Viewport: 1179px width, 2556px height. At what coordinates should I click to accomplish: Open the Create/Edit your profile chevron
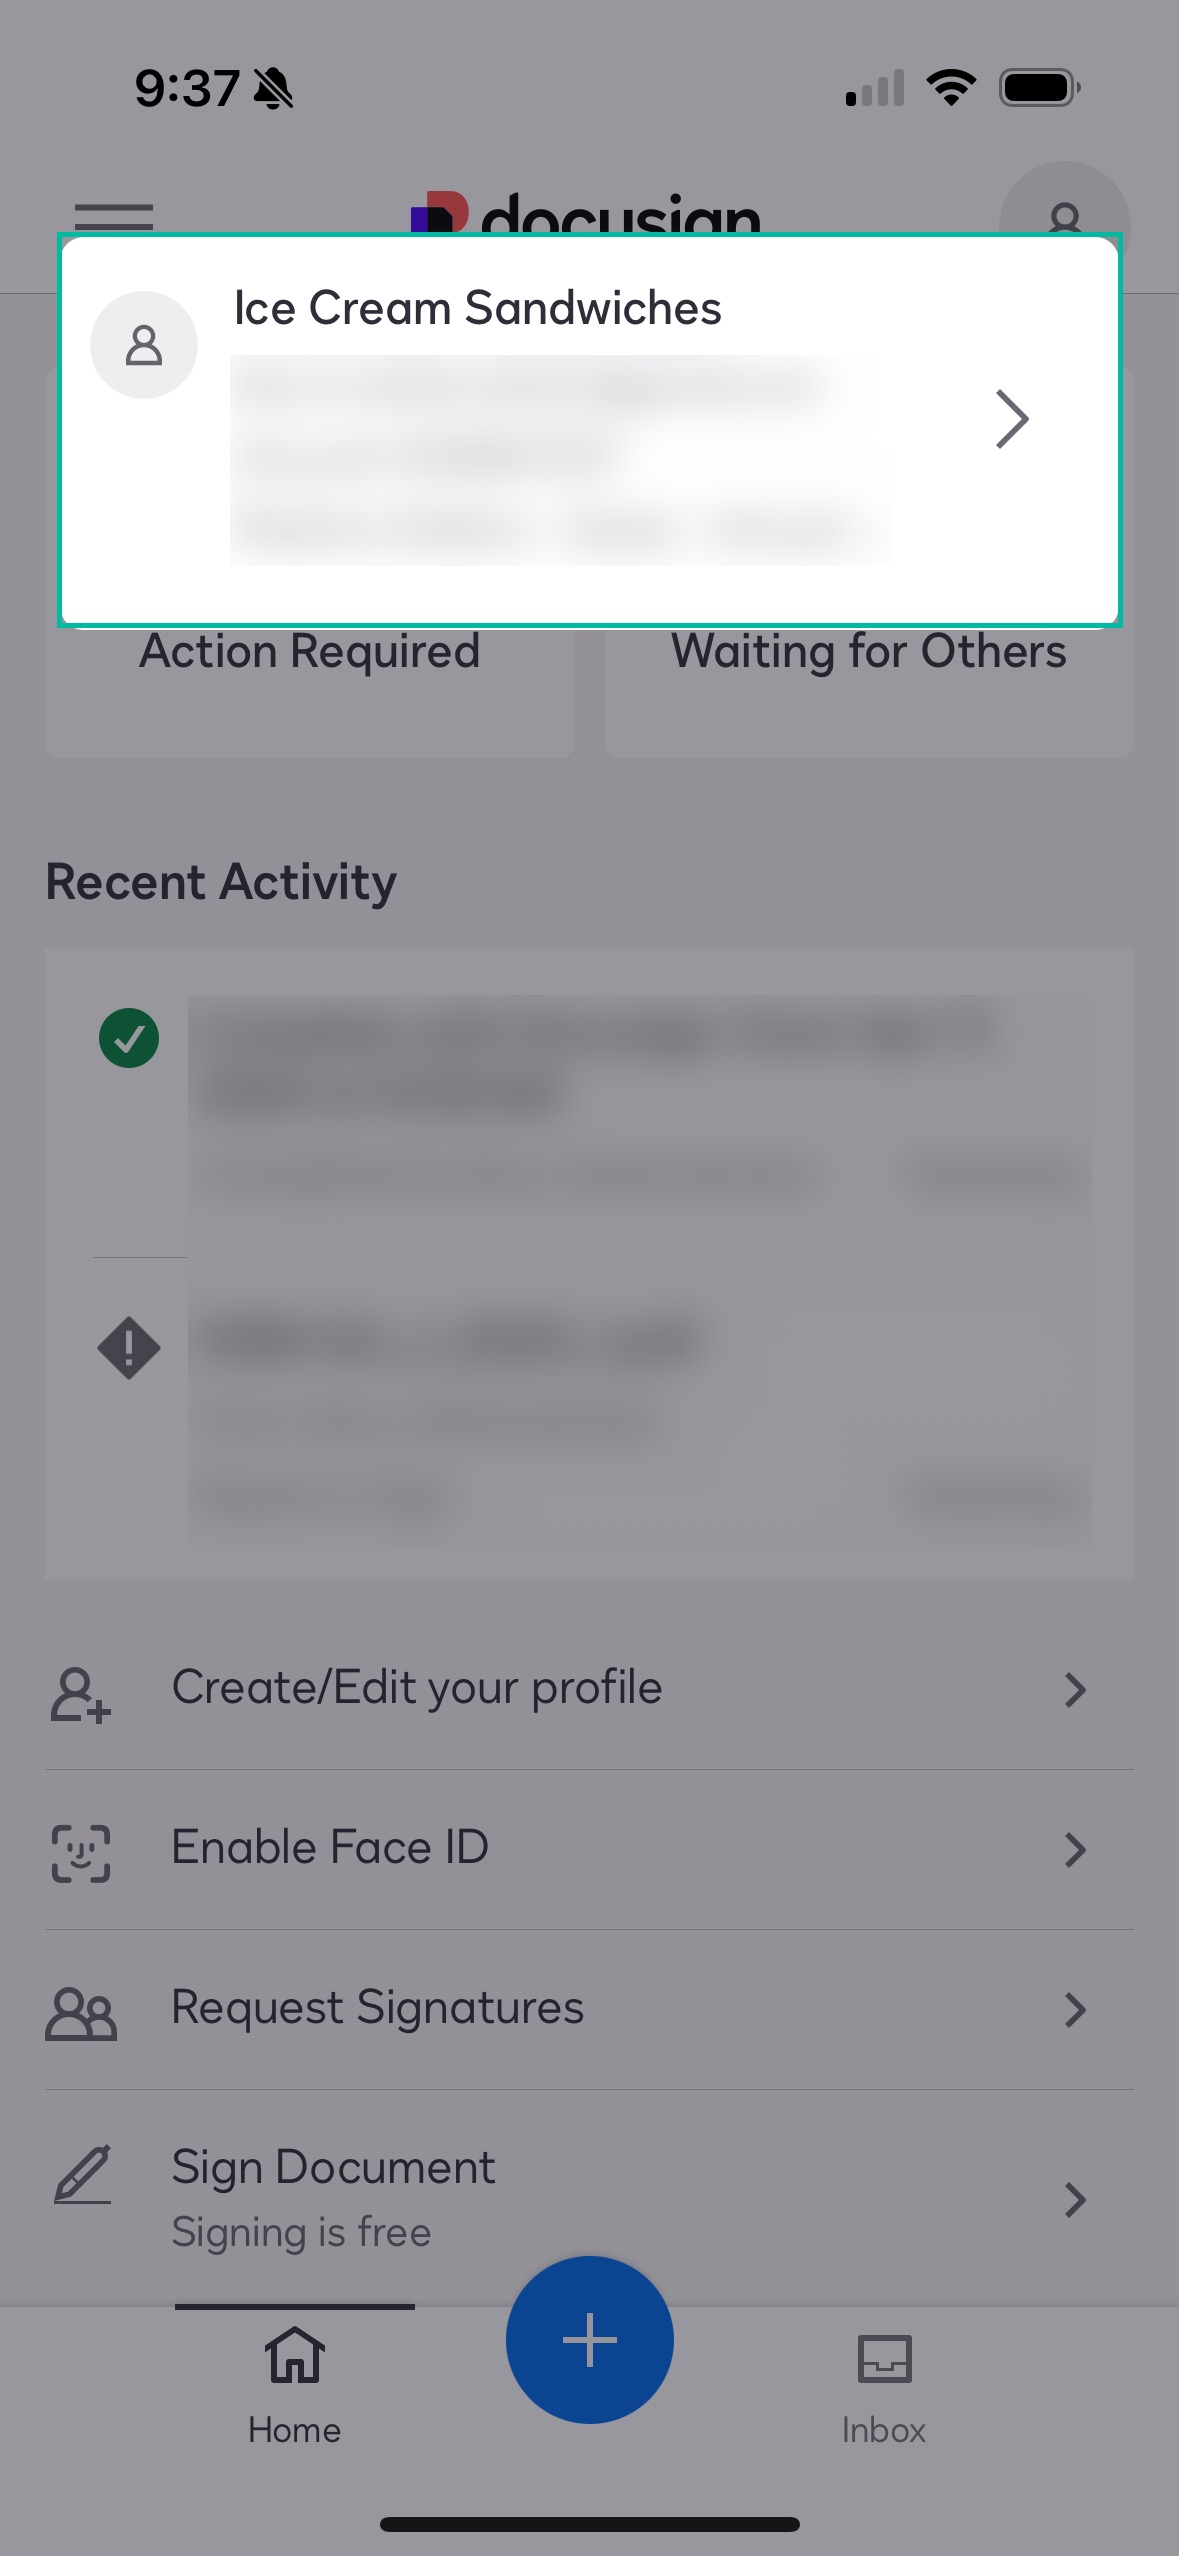click(x=1075, y=1690)
